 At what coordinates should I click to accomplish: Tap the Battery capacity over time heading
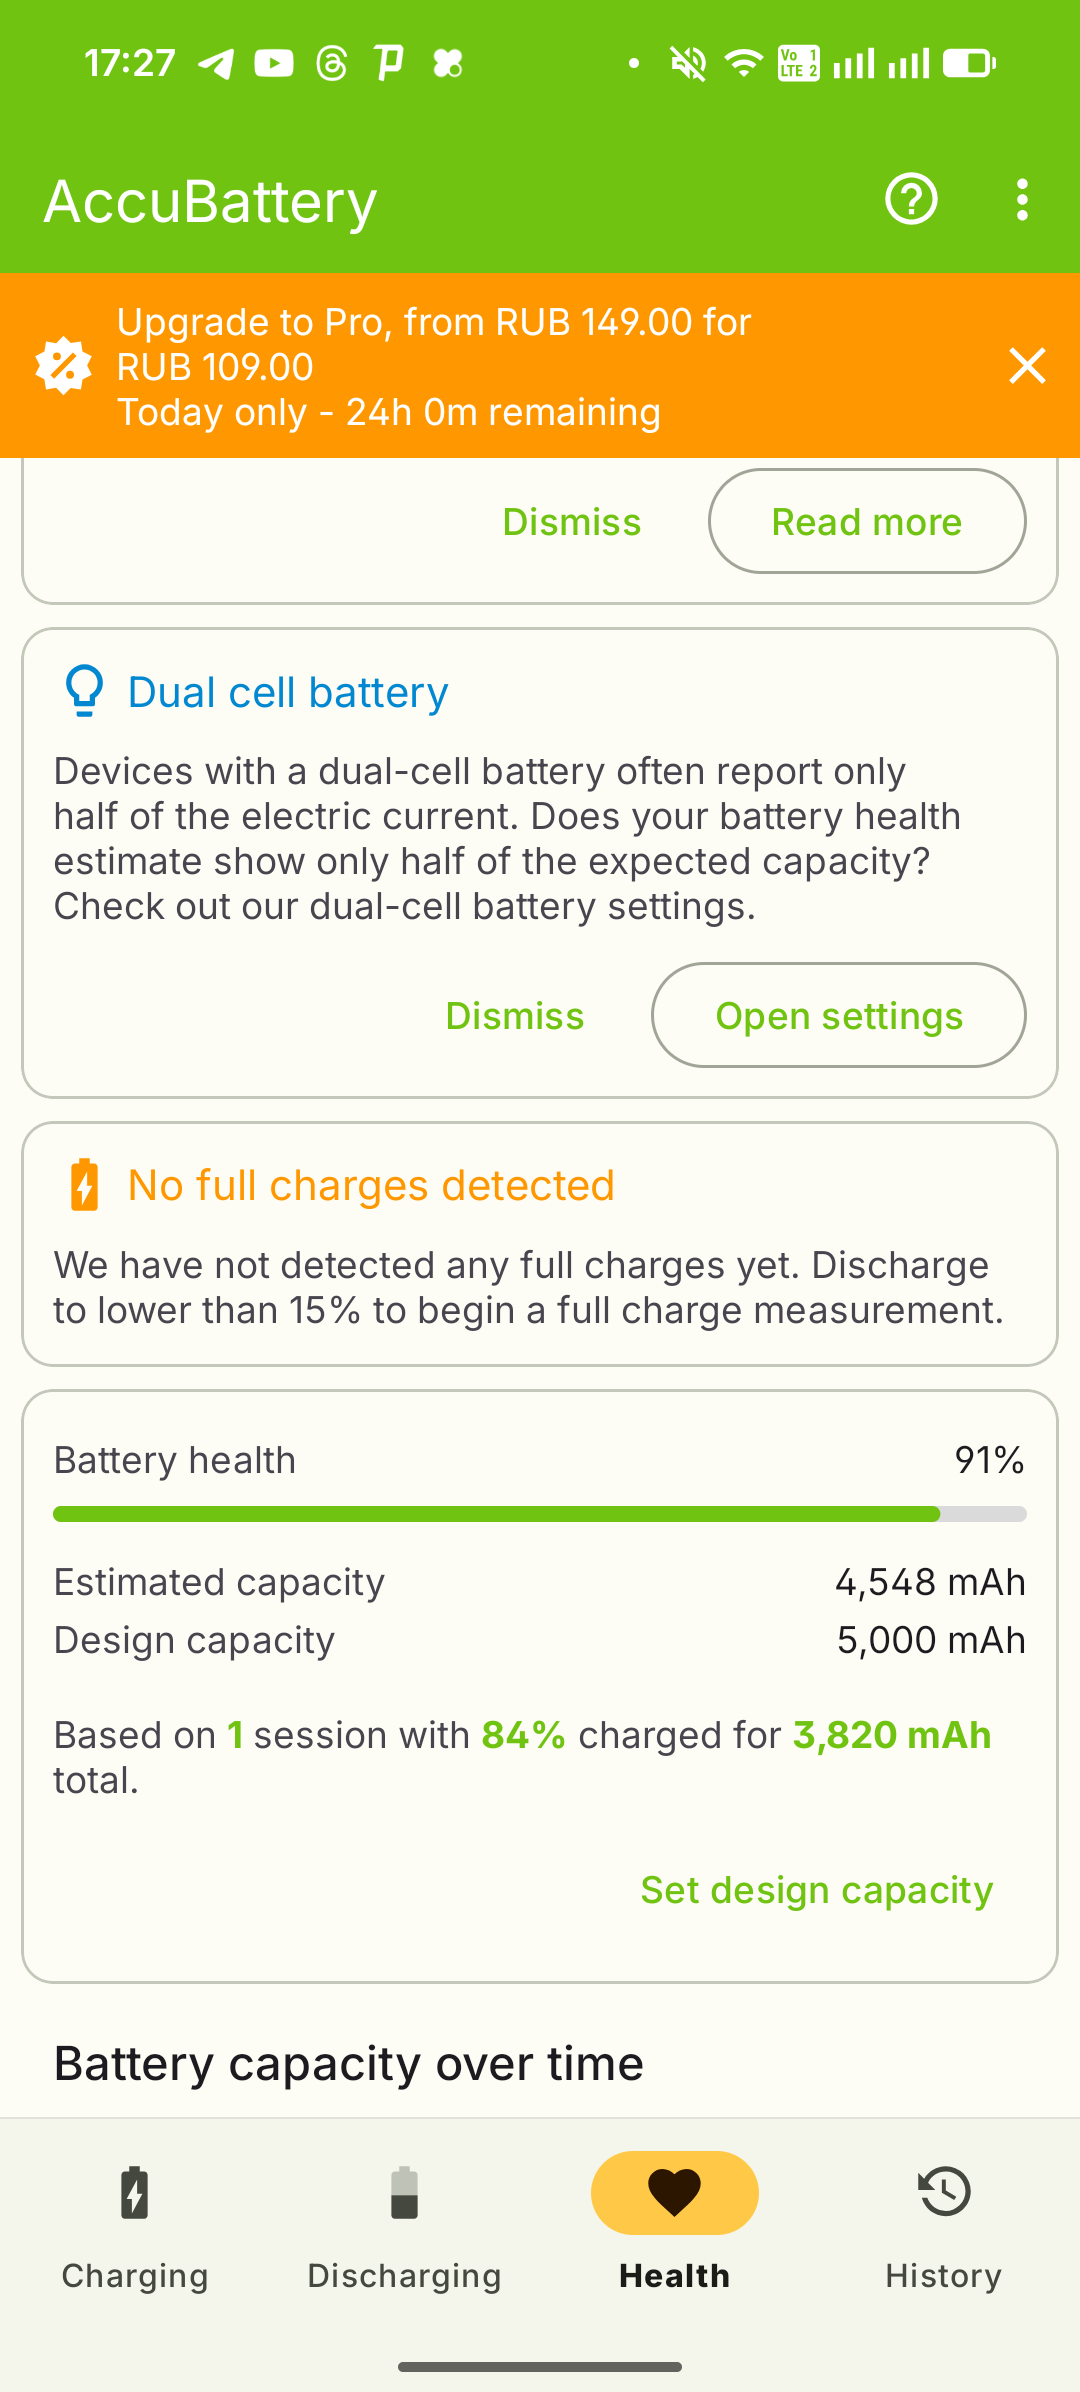pos(349,2064)
